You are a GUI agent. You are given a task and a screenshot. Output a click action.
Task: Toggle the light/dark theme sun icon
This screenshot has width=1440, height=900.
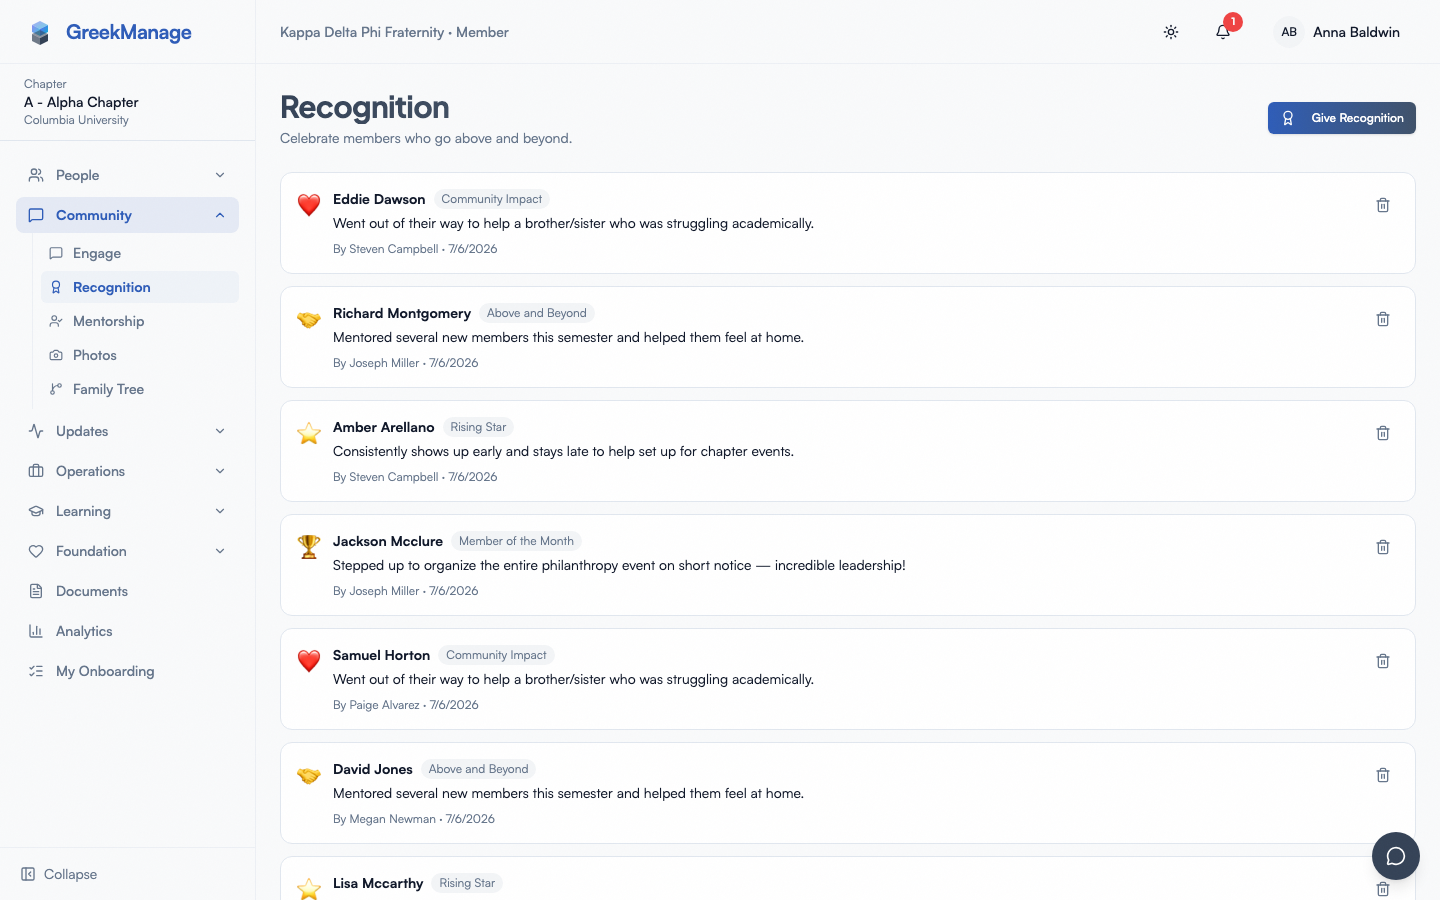[x=1171, y=32]
